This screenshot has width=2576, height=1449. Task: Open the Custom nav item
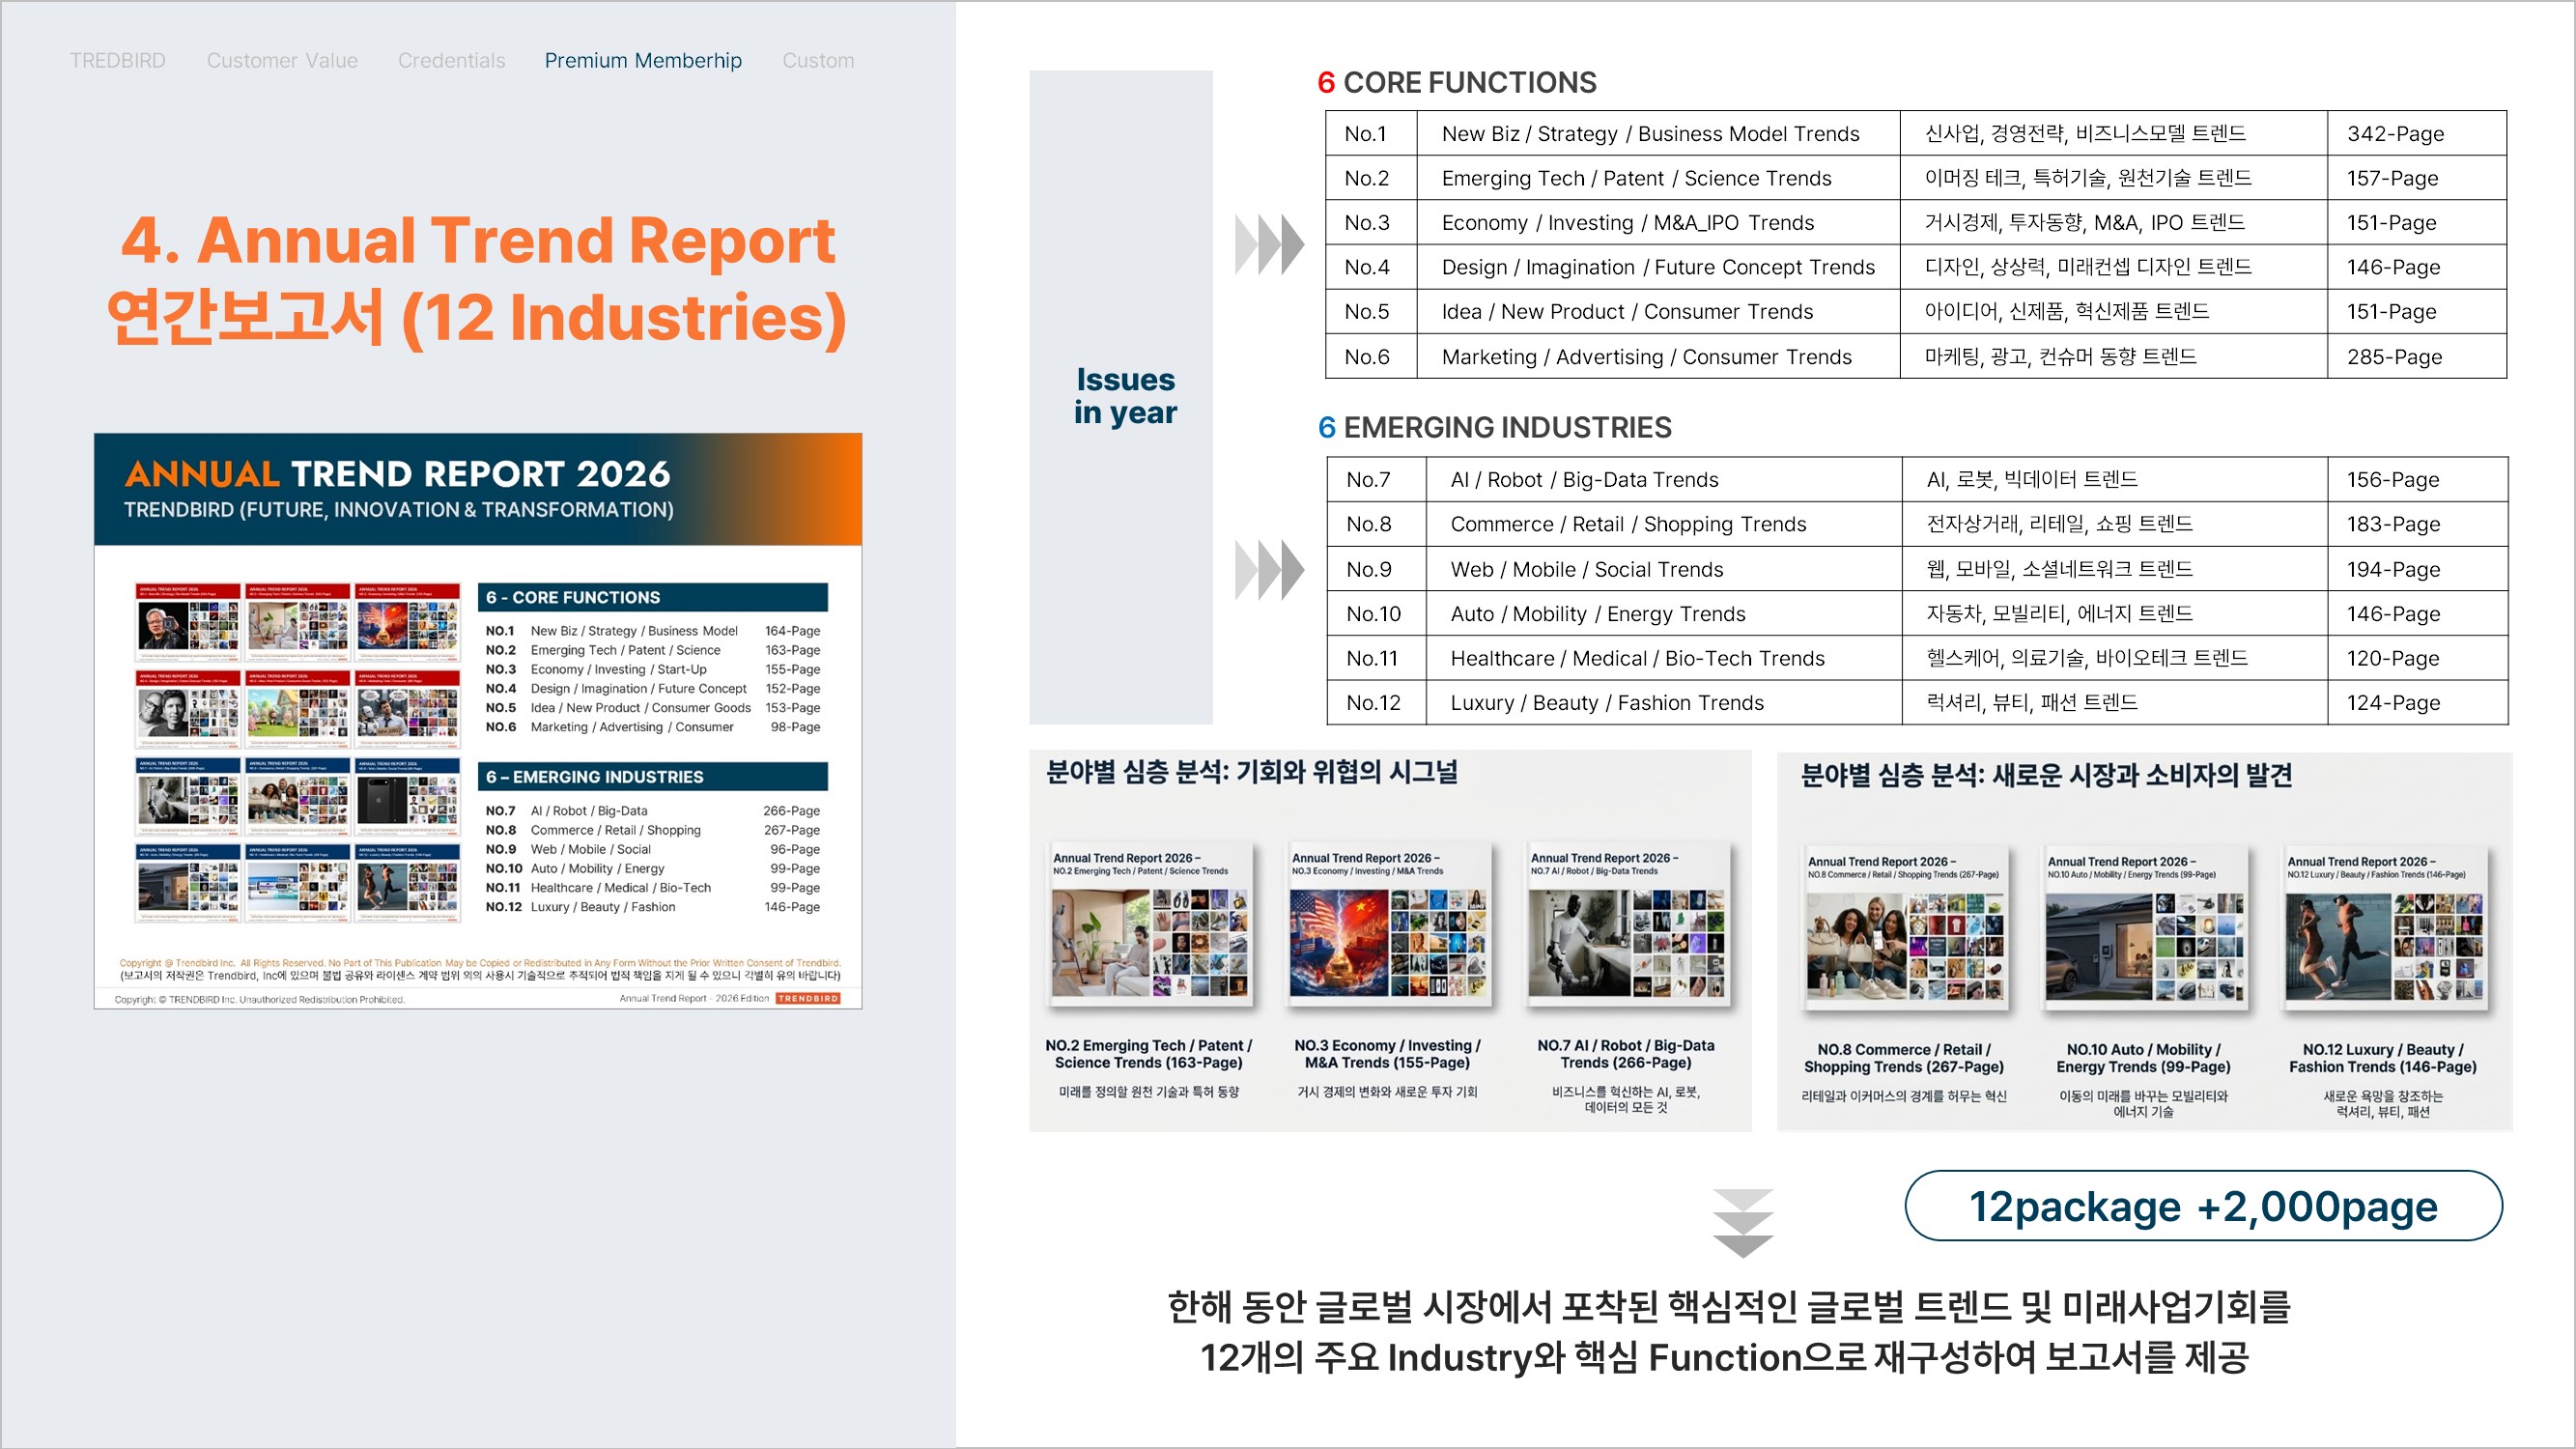coord(817,61)
